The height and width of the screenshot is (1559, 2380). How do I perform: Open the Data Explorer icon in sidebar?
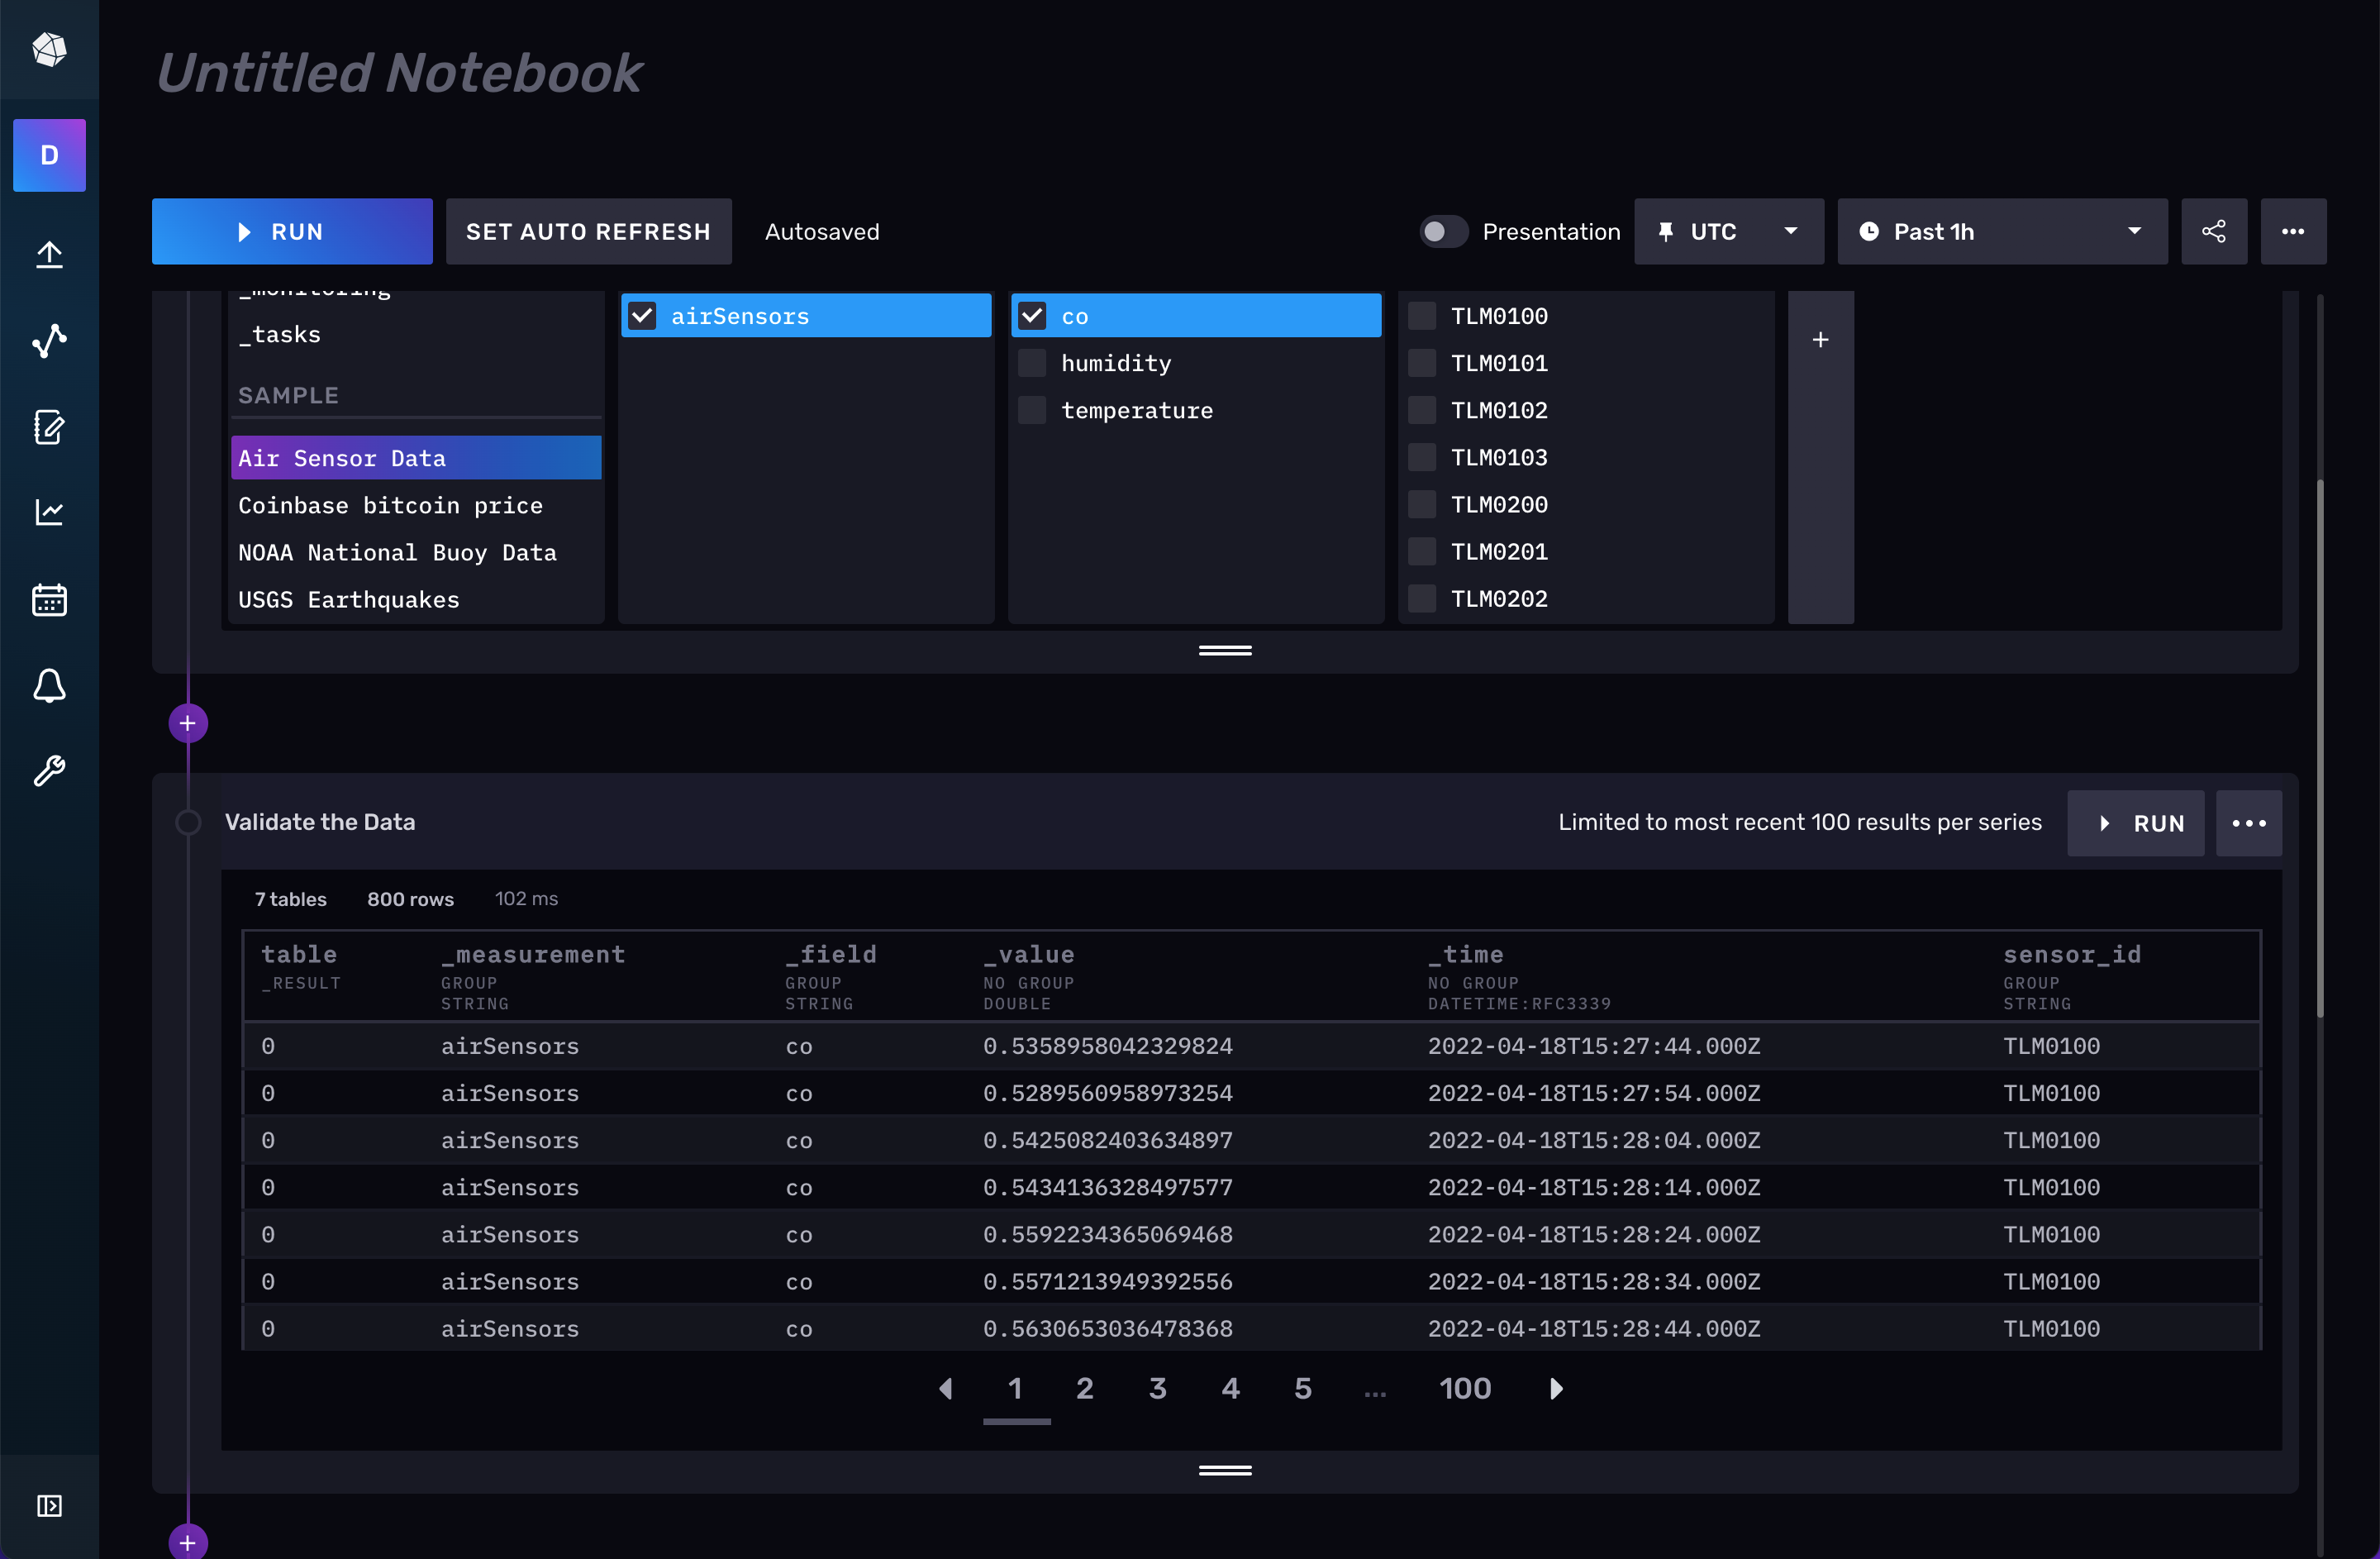coord(49,341)
